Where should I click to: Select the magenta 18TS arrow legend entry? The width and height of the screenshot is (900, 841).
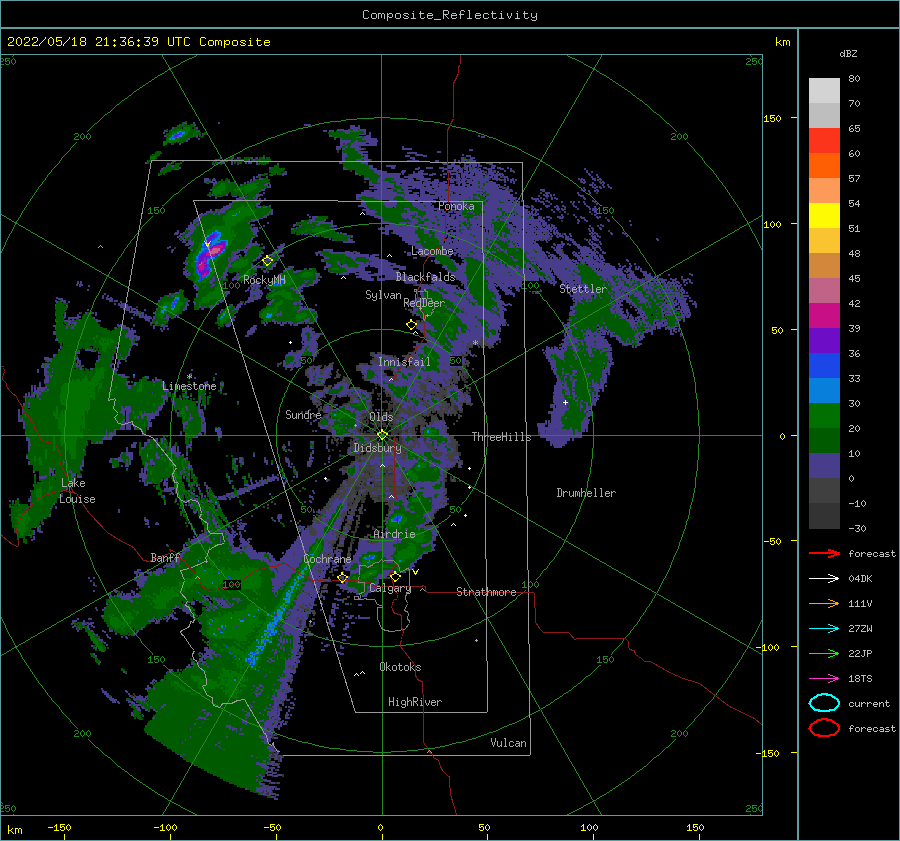point(824,678)
